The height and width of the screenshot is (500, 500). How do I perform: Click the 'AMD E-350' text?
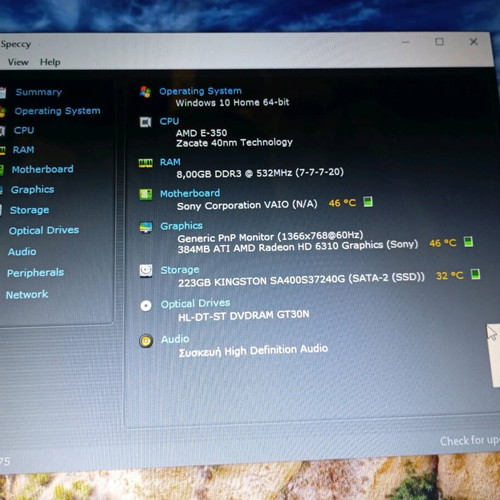(201, 133)
